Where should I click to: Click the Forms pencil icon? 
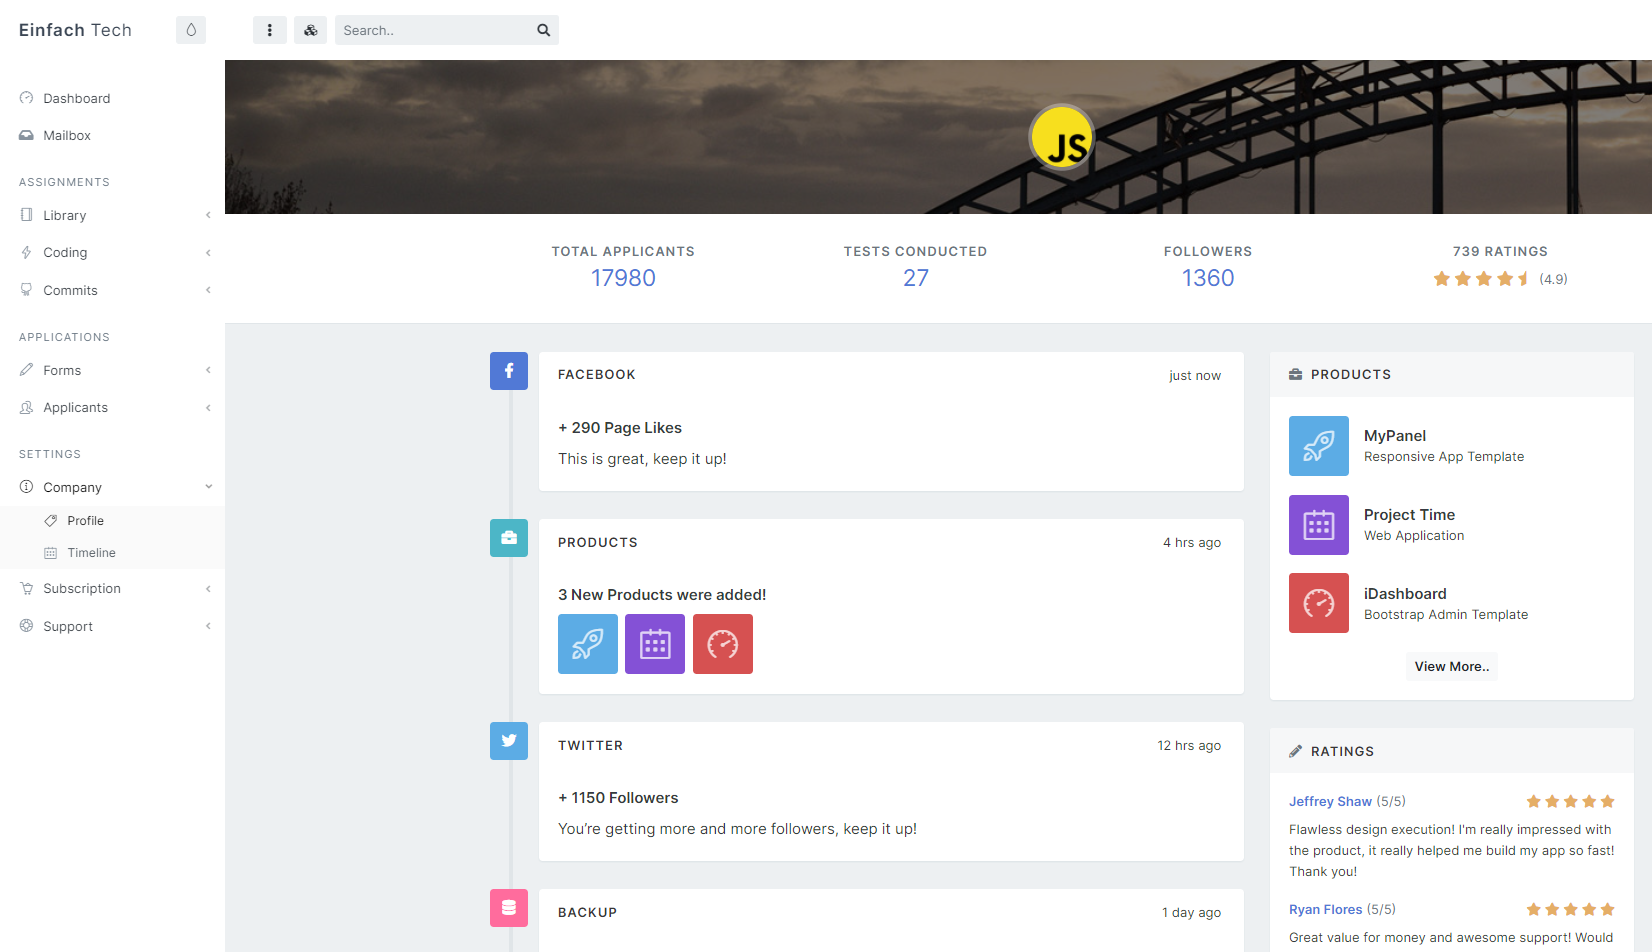(27, 370)
